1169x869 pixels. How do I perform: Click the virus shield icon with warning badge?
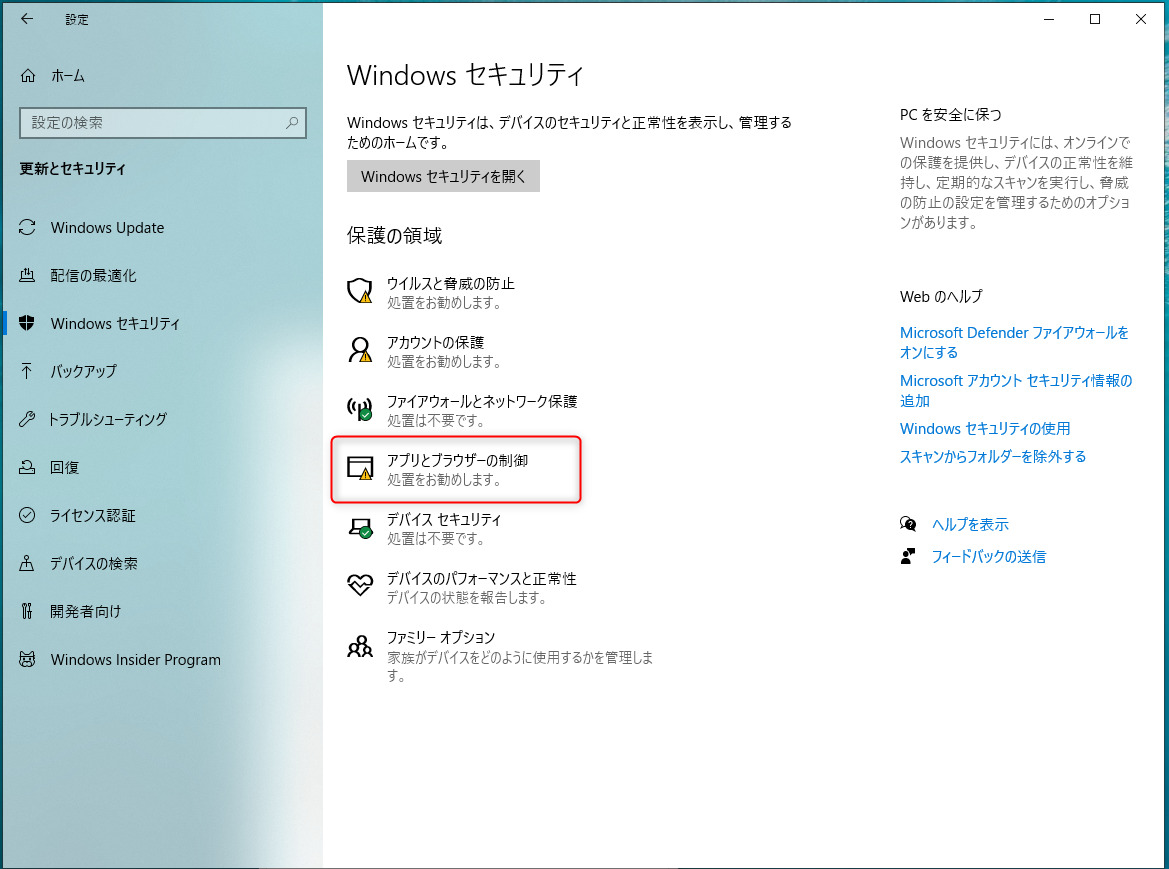coord(360,291)
